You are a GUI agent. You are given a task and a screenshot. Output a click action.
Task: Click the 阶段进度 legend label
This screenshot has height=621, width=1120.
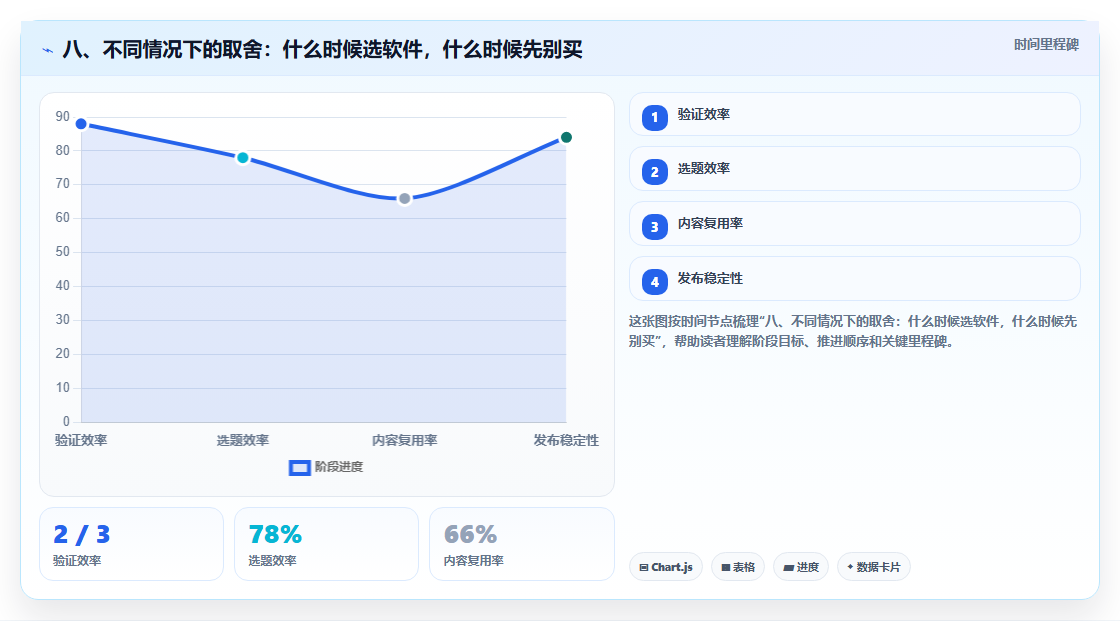pyautogui.click(x=339, y=467)
